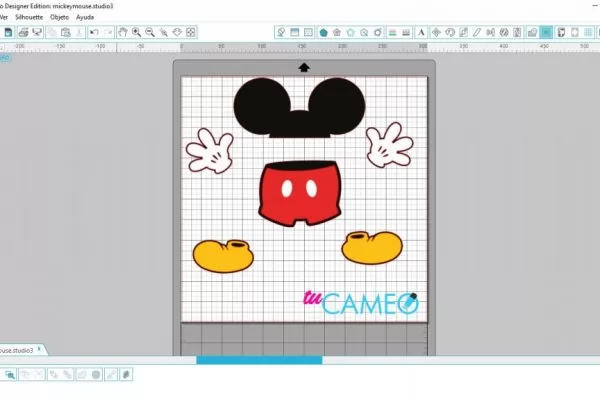This screenshot has height=400, width=600.
Task: Click the highlighted teal toolbar button
Action: (546, 33)
